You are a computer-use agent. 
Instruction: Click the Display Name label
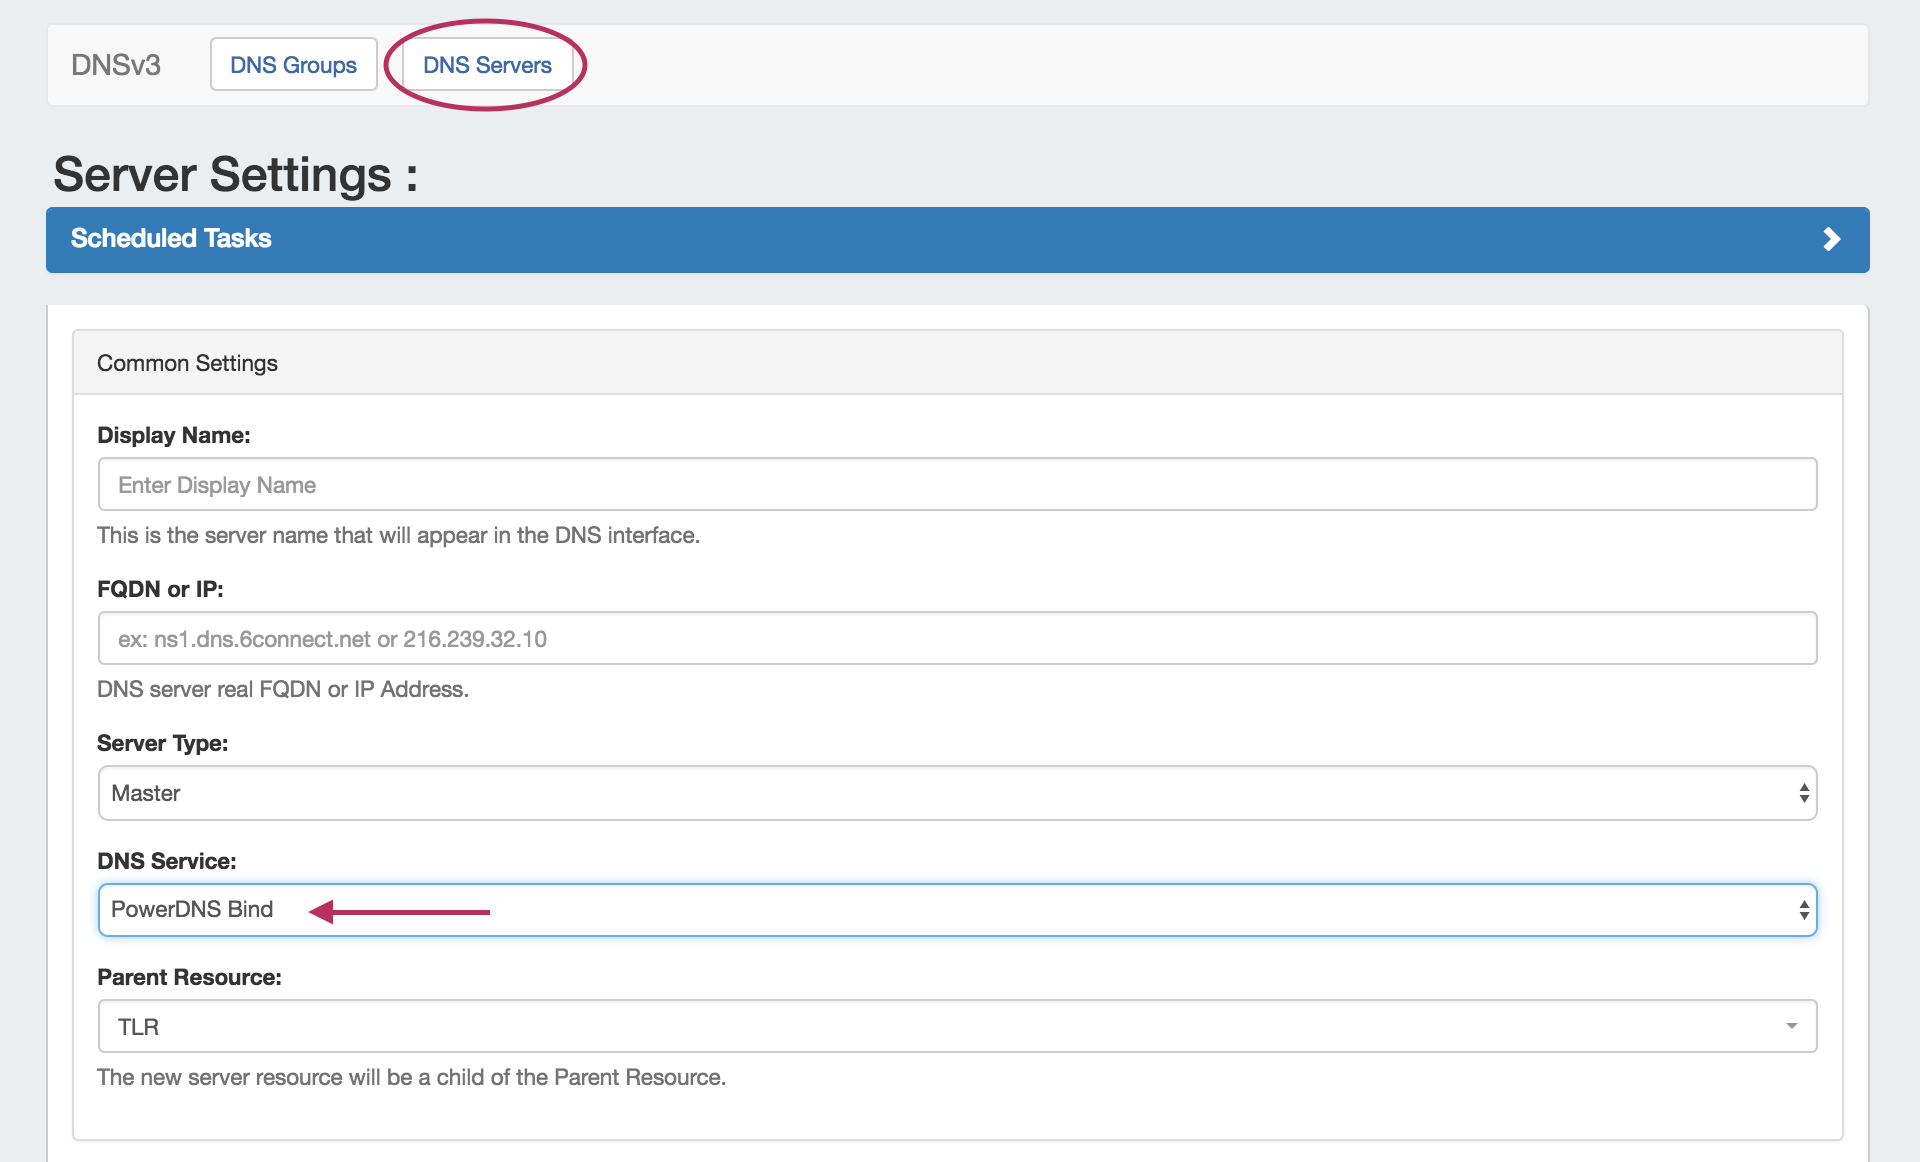point(174,435)
